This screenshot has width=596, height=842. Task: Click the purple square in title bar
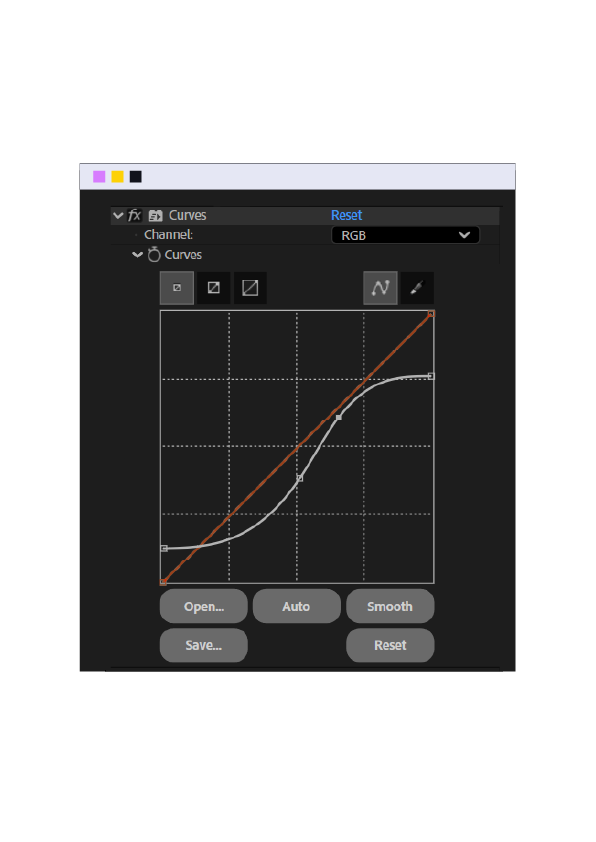pos(99,177)
